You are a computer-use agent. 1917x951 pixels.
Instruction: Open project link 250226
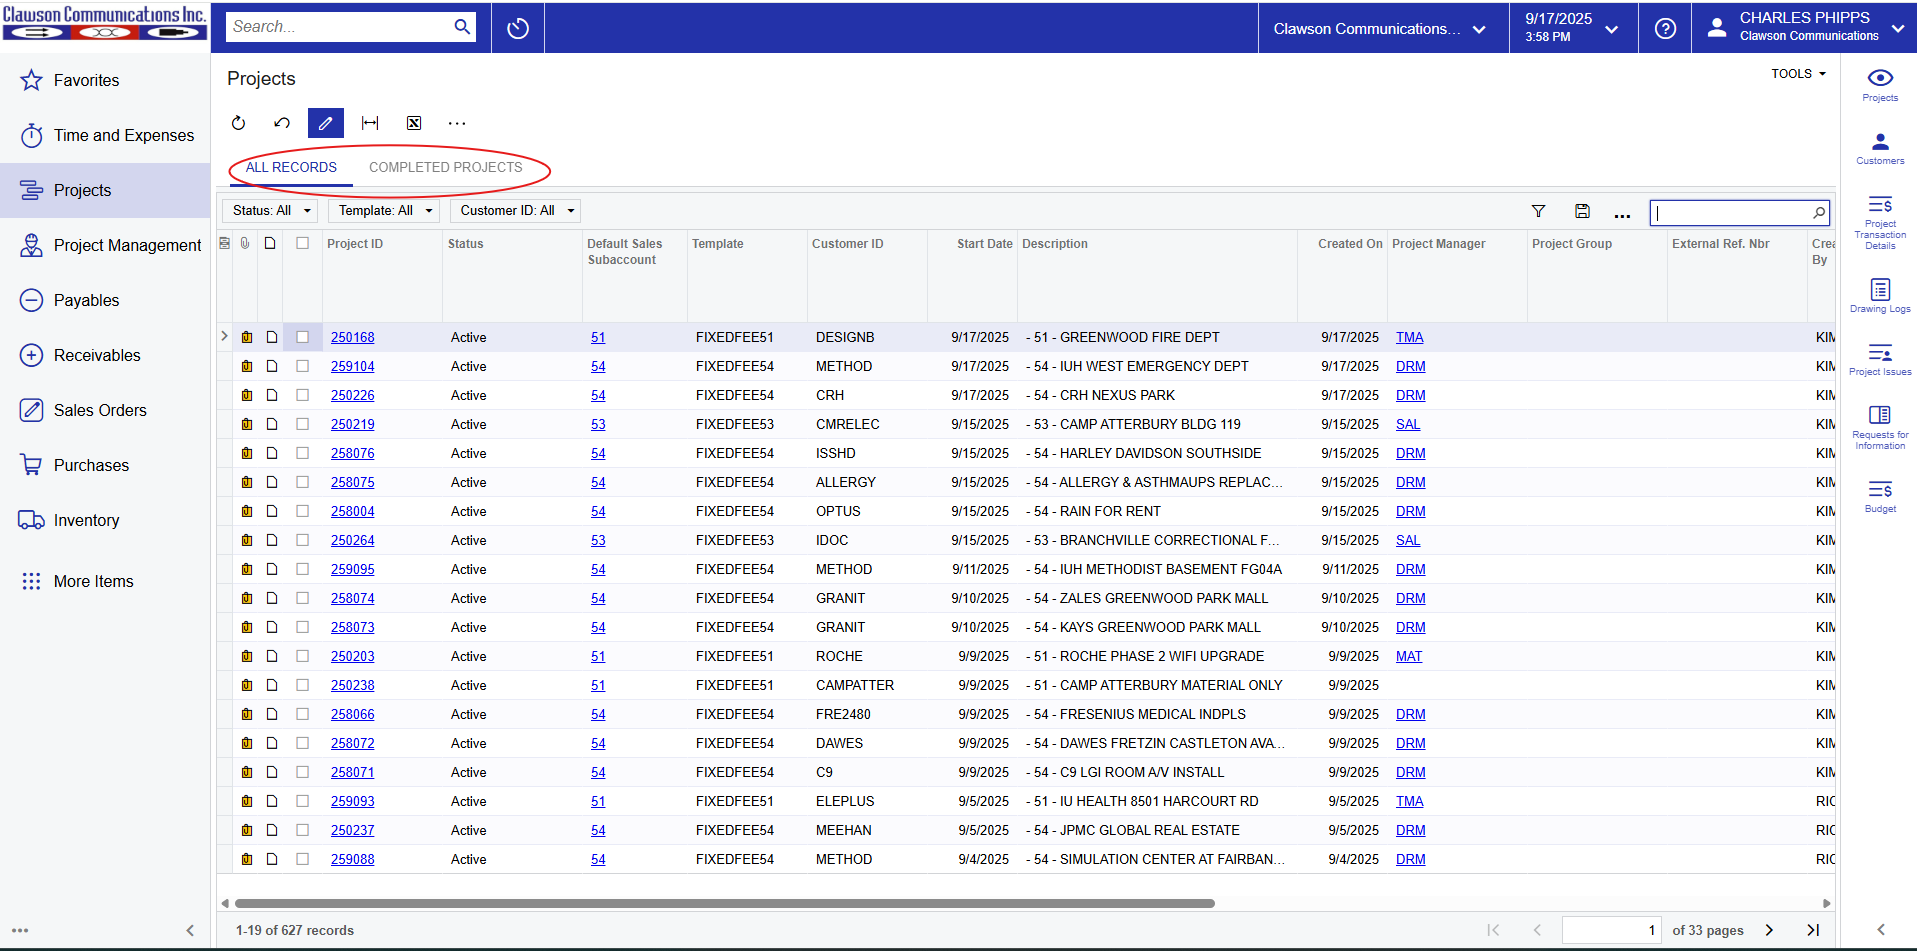tap(352, 396)
